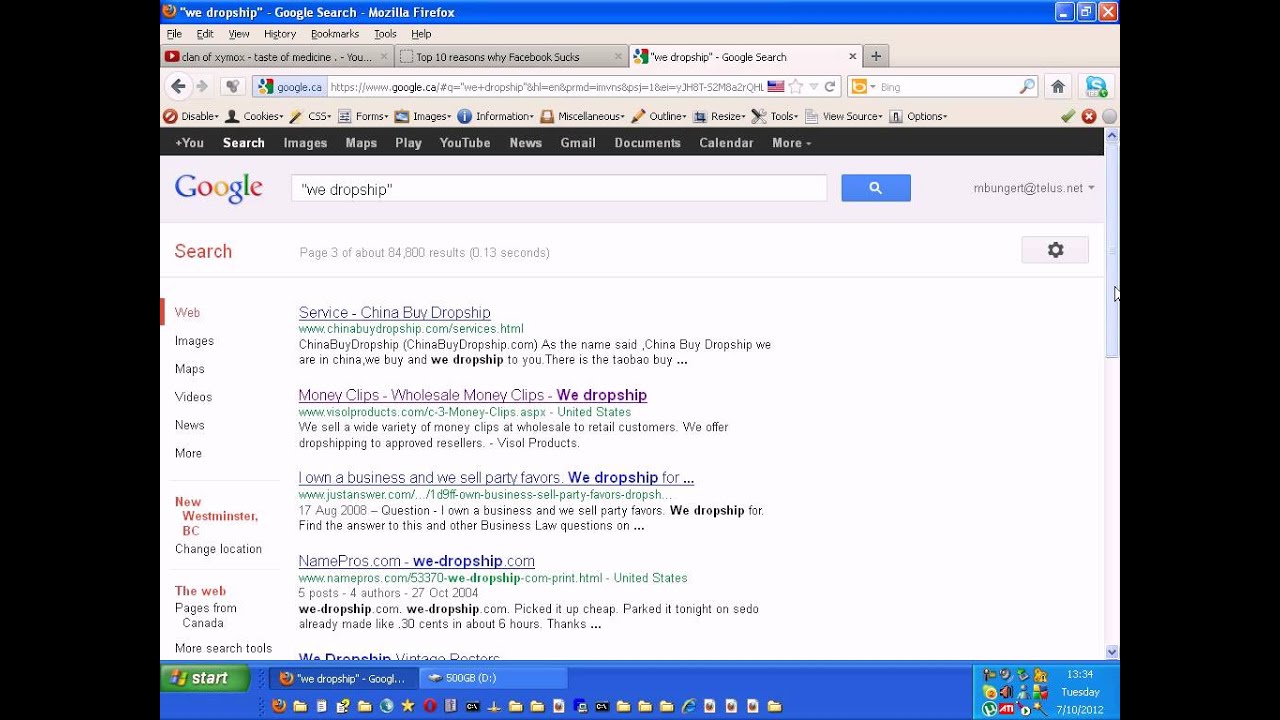Click the grey circle status icon in developer toolbar
The height and width of the screenshot is (720, 1280).
point(1109,116)
